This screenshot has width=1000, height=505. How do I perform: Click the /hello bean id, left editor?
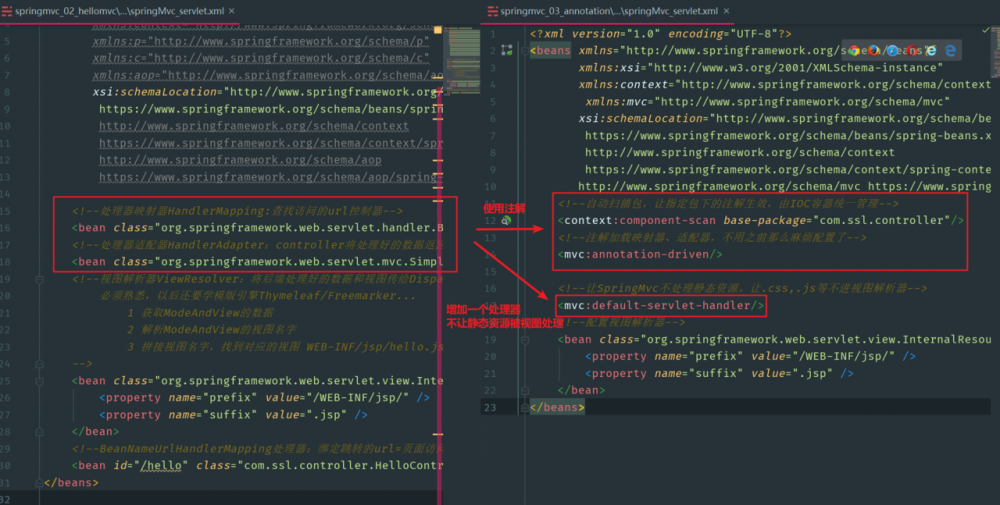tap(161, 466)
